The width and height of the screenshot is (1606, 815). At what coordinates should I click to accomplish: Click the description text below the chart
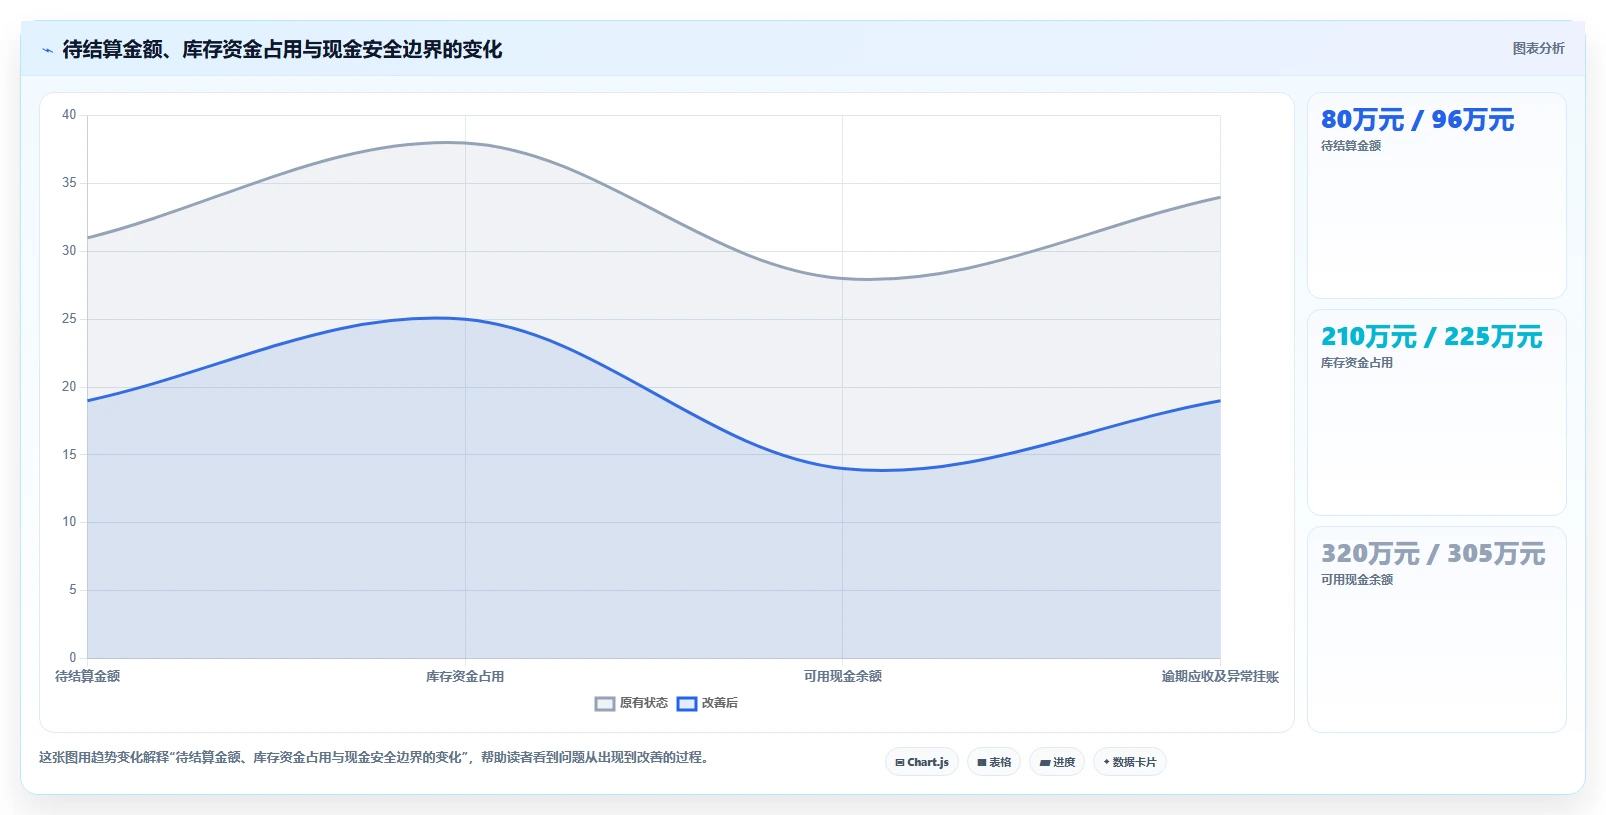375,757
